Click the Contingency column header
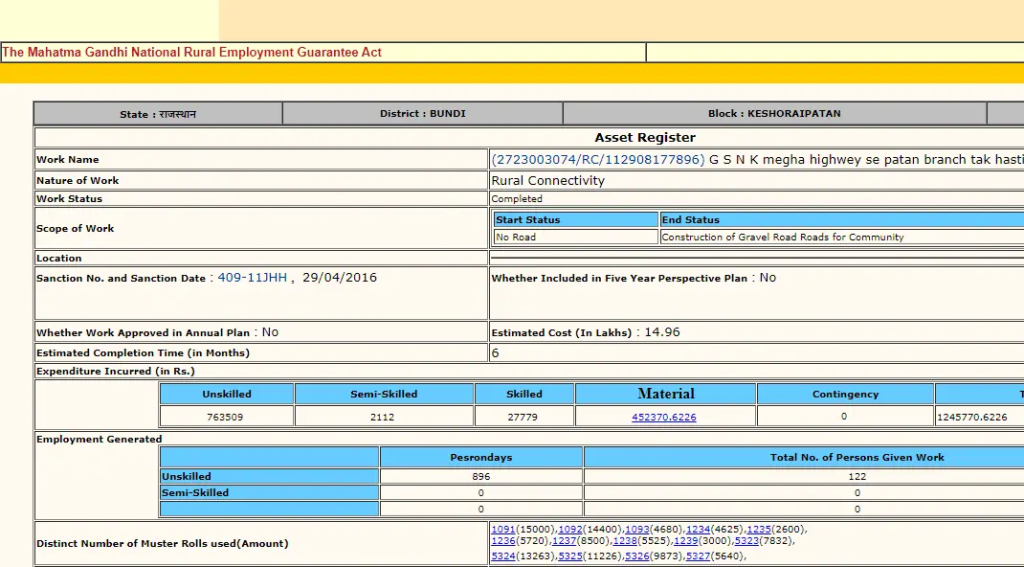The width and height of the screenshot is (1024, 567). tap(845, 394)
